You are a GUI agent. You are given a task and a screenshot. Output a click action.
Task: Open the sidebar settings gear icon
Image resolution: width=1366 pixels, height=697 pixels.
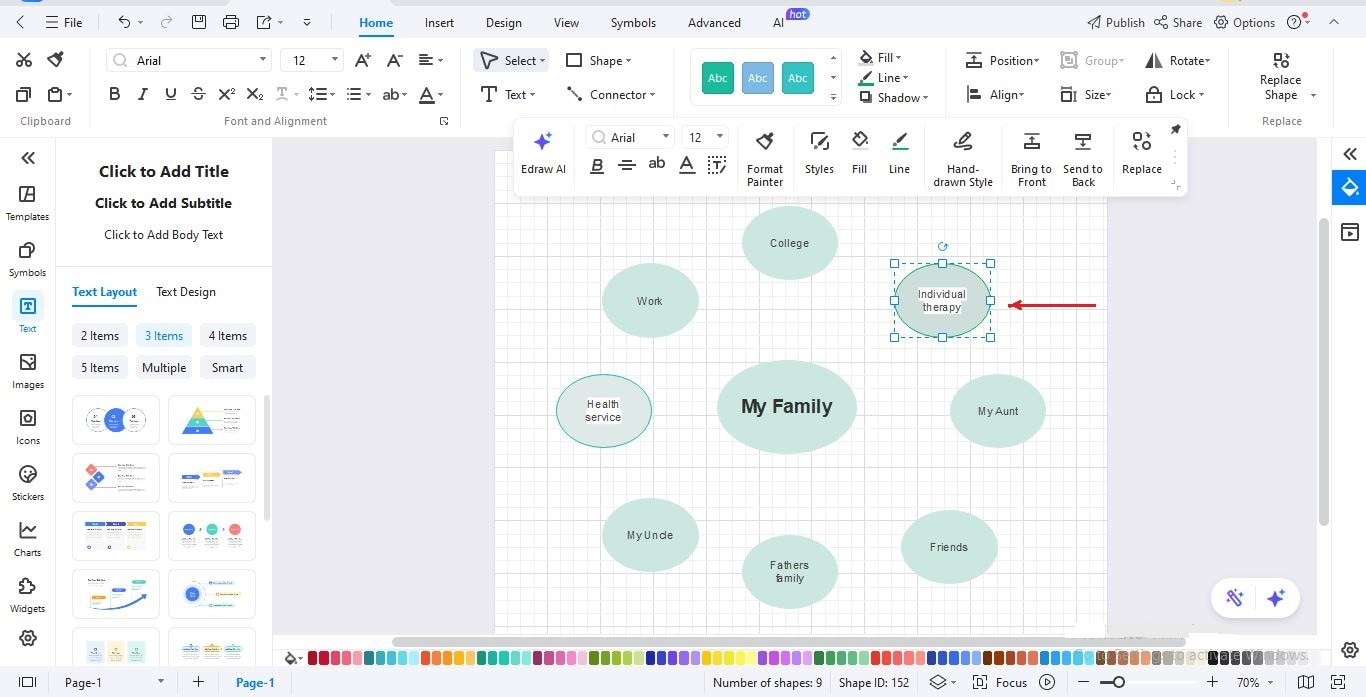(x=27, y=638)
